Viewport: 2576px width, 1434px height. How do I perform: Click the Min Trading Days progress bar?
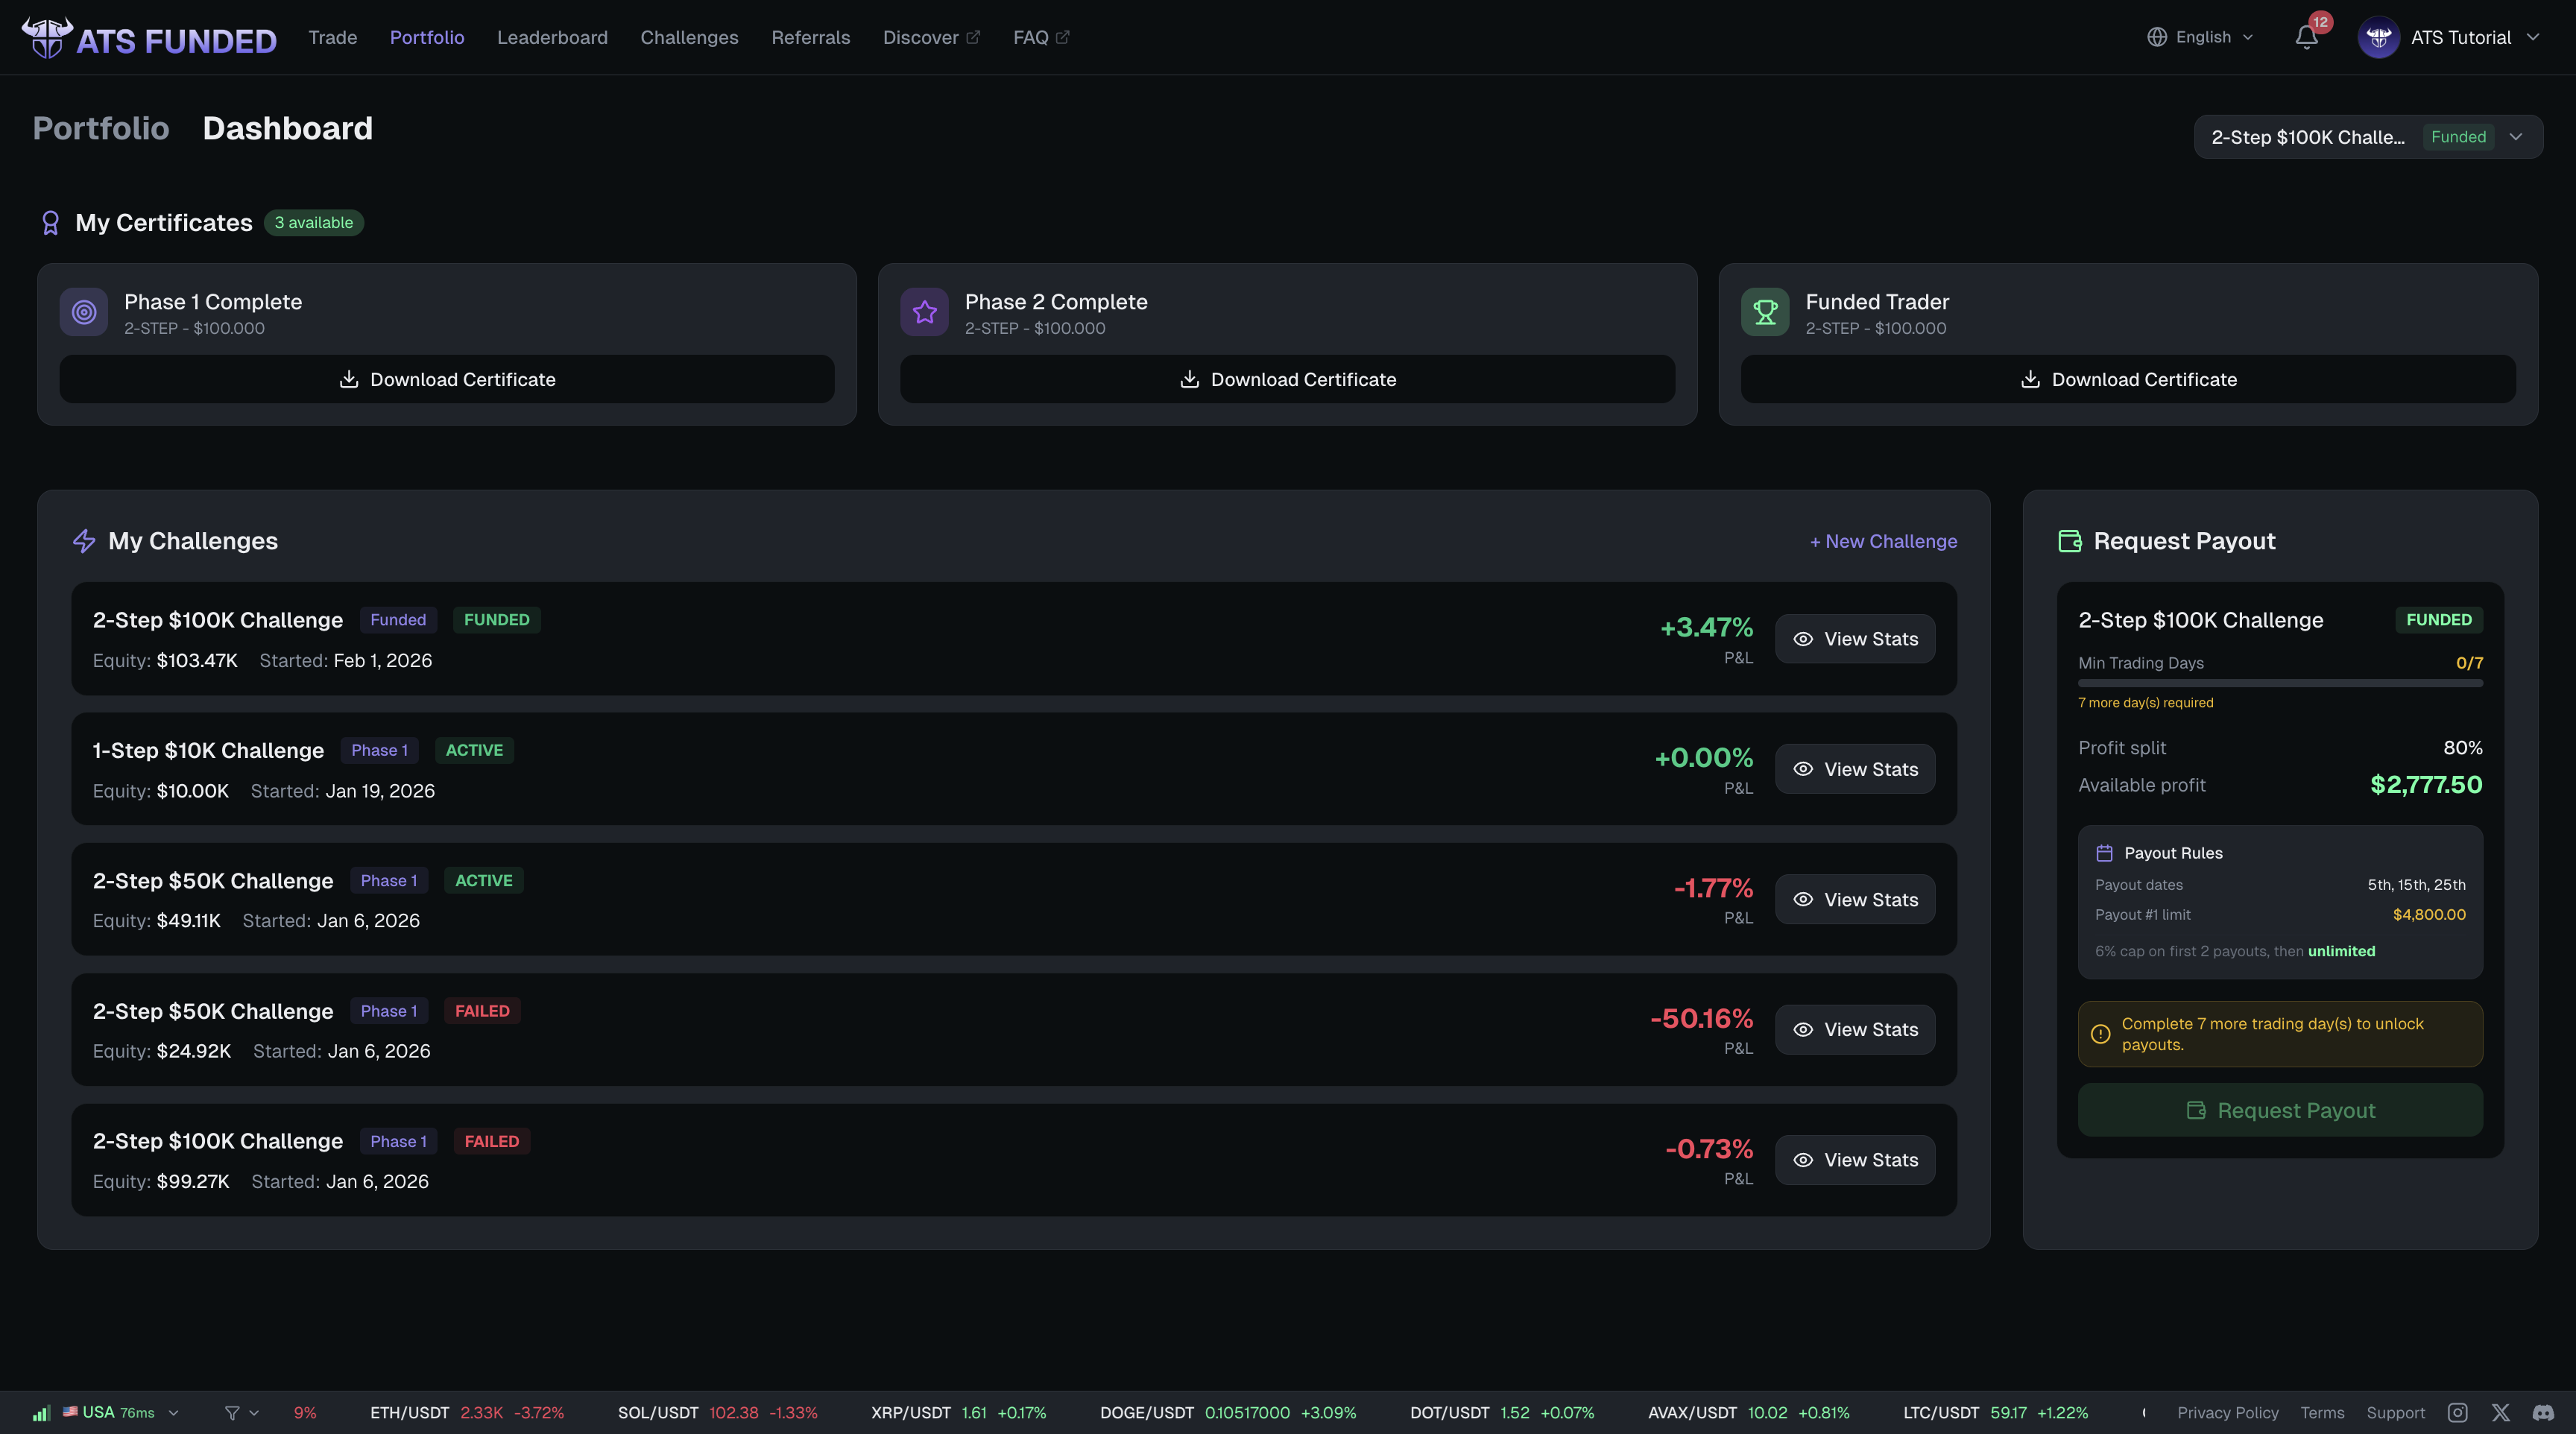click(2280, 683)
